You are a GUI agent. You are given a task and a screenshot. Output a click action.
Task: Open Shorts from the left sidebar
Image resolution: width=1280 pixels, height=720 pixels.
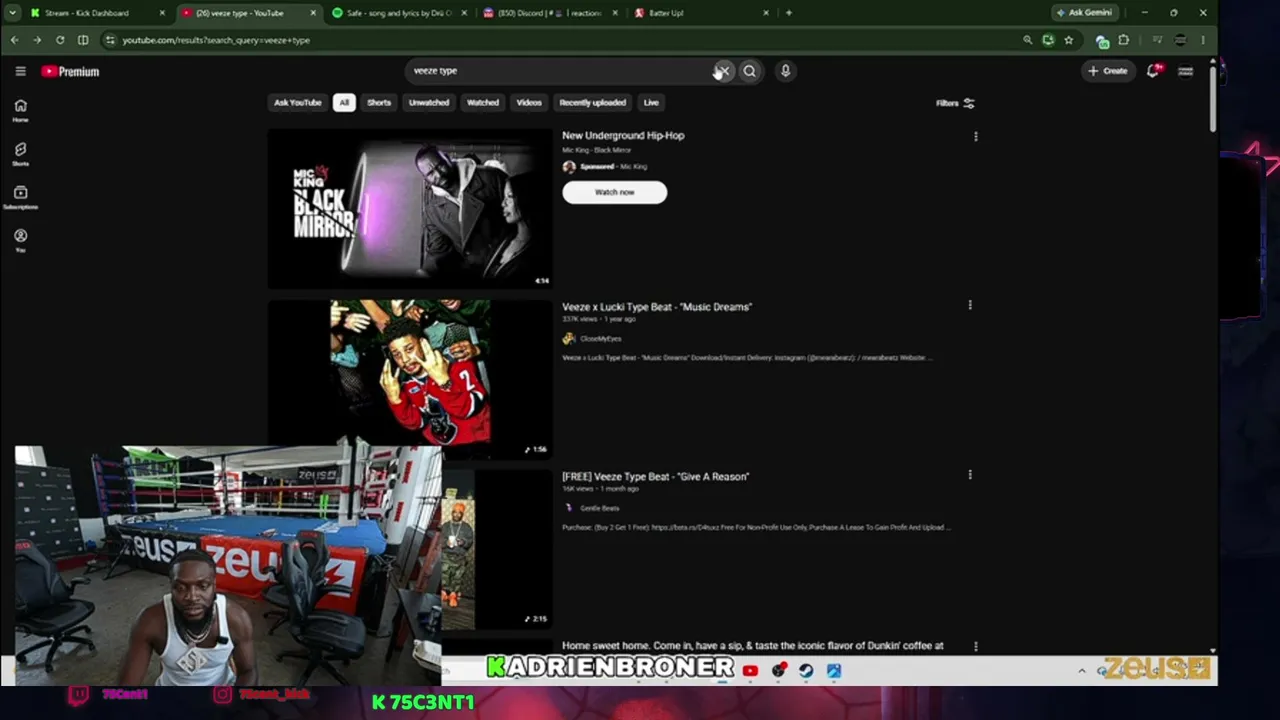20,153
